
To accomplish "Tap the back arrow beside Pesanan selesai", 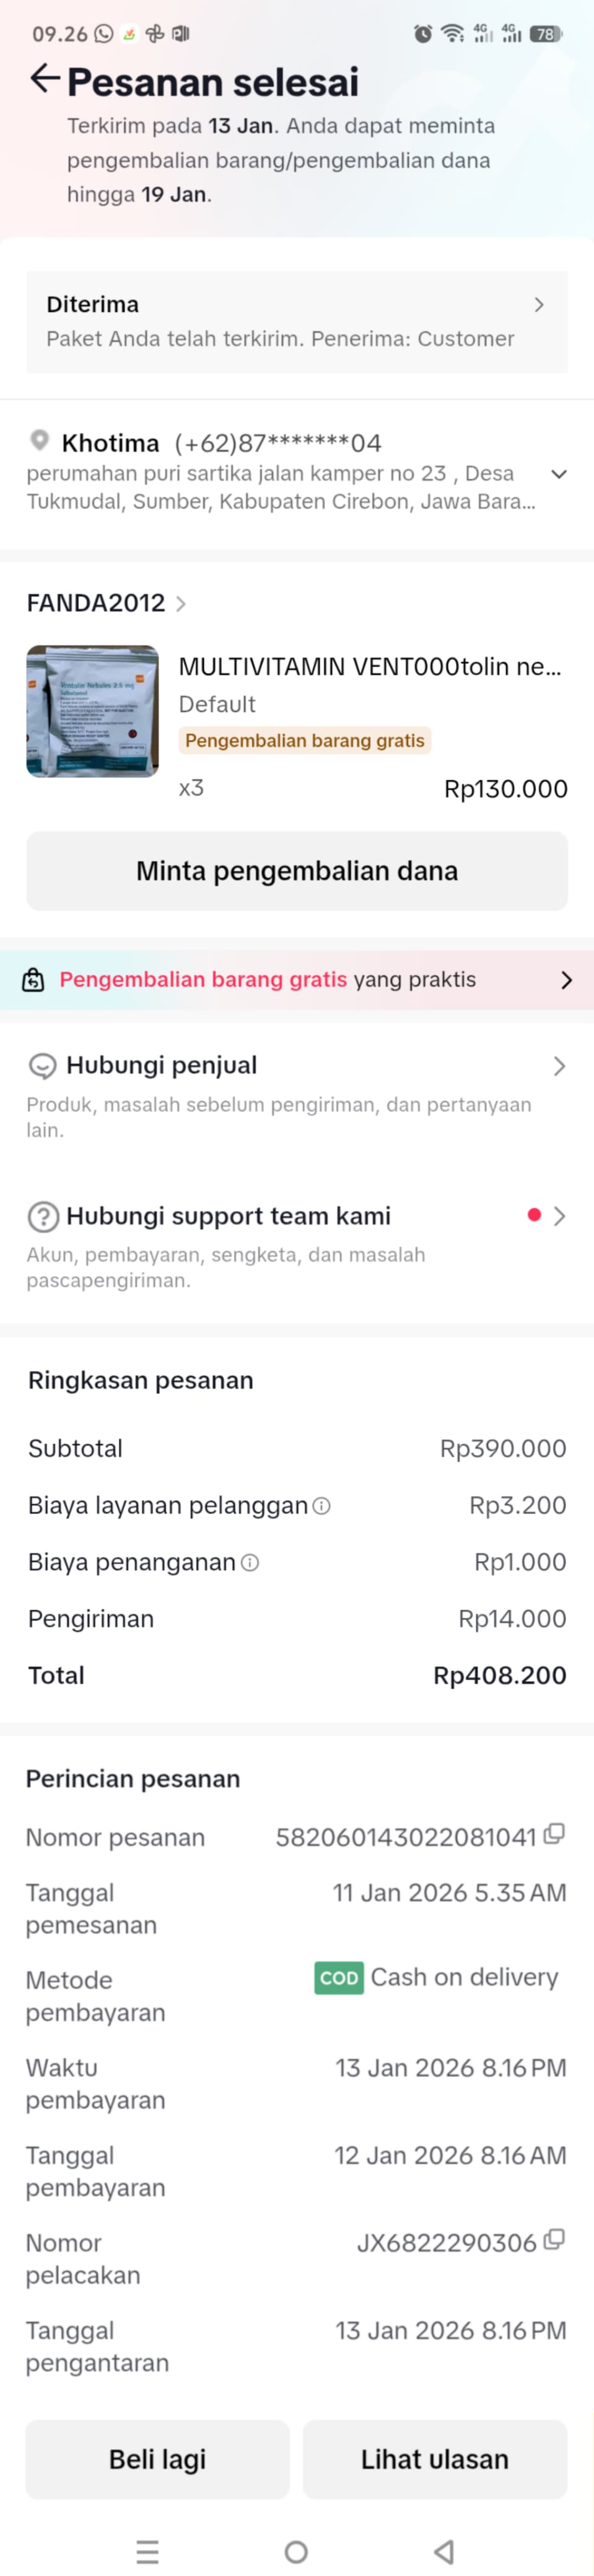I will point(44,79).
